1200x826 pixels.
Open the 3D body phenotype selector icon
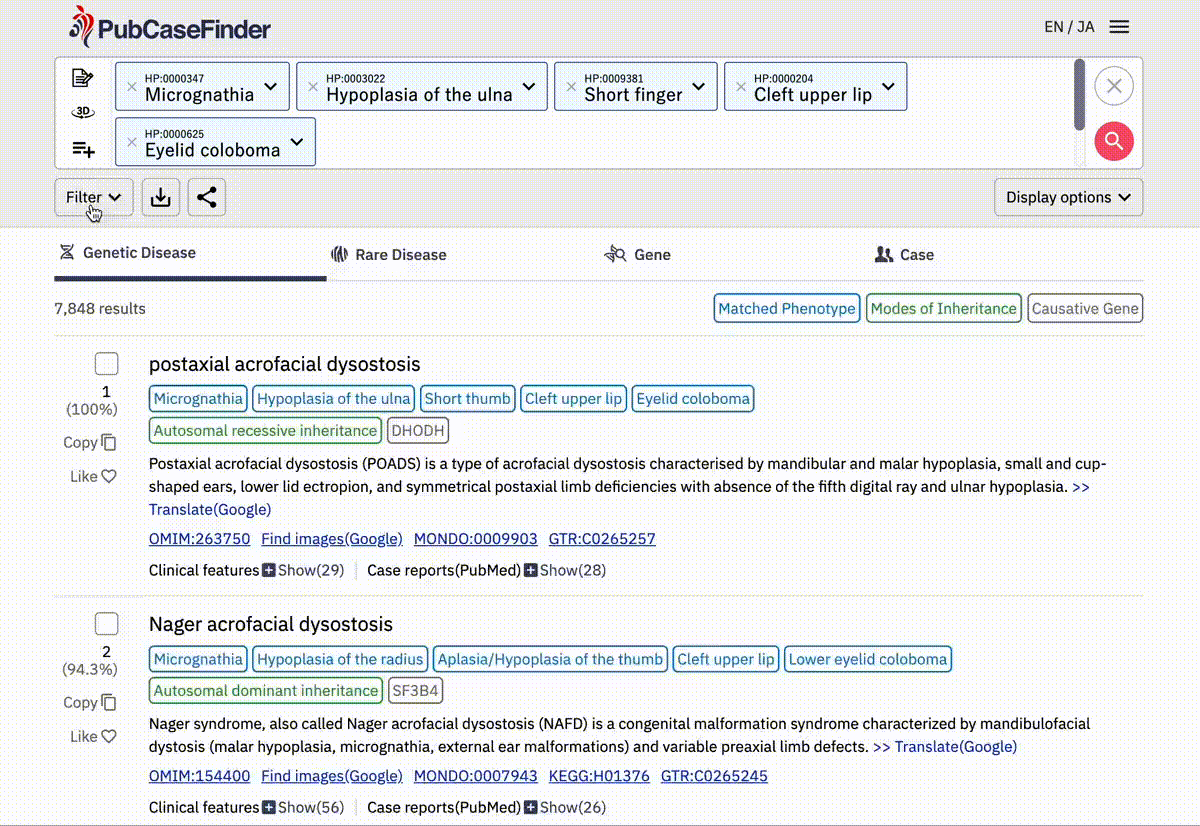(83, 112)
